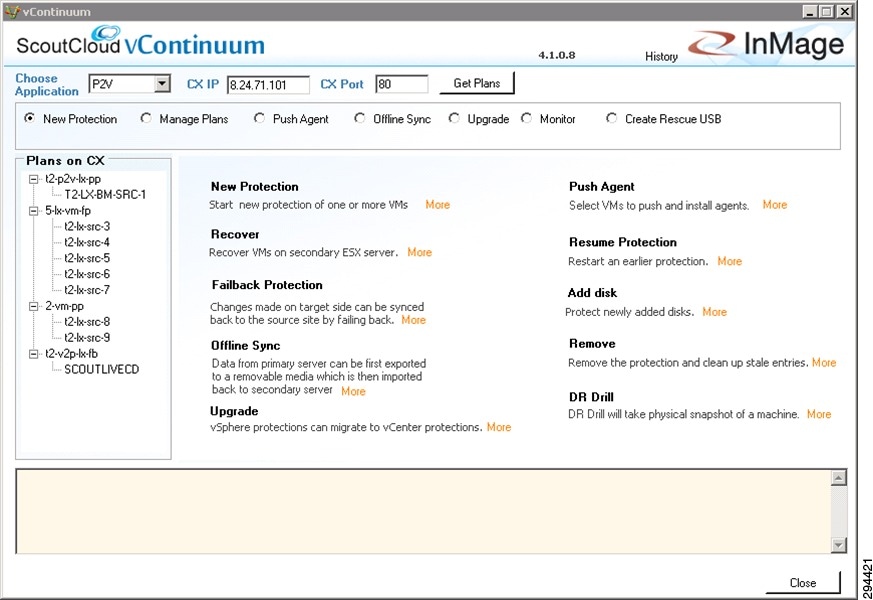This screenshot has height=600, width=873.
Task: Click More link for Recover
Action: click(420, 252)
